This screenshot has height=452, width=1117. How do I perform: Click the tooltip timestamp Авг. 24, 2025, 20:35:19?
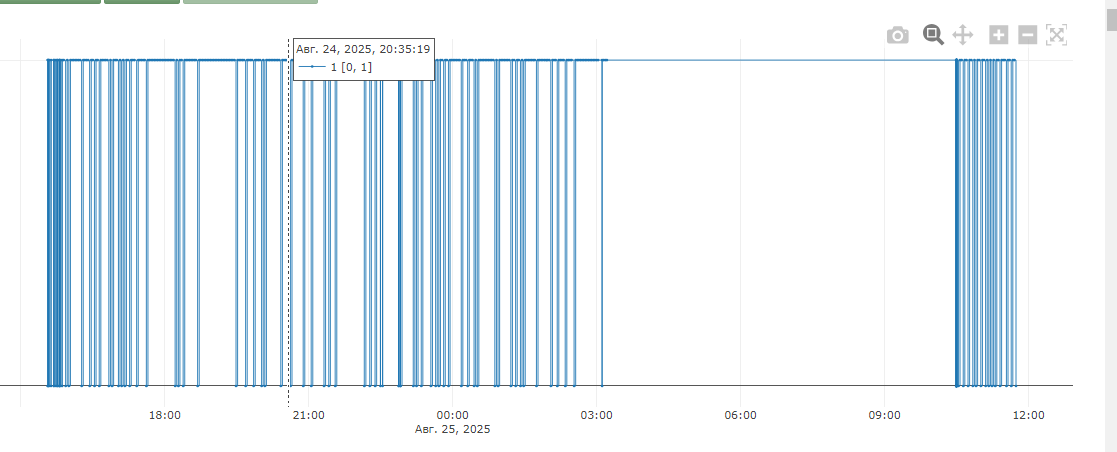[x=363, y=48]
